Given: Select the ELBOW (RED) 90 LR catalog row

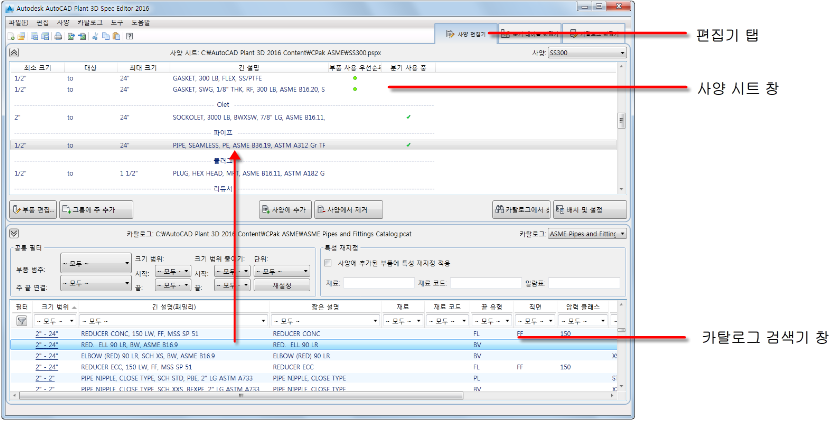Looking at the screenshot, I should tap(314, 356).
